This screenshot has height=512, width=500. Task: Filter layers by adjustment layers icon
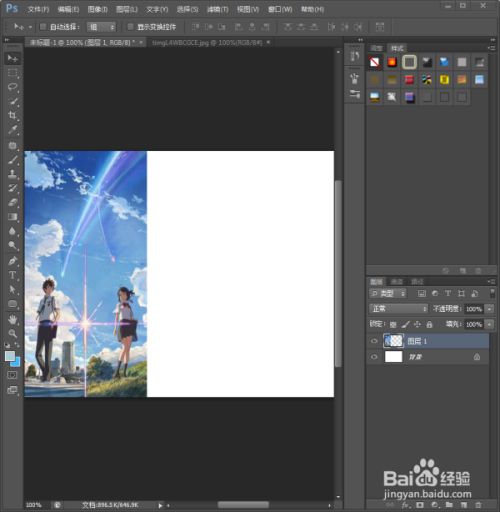pyautogui.click(x=435, y=293)
